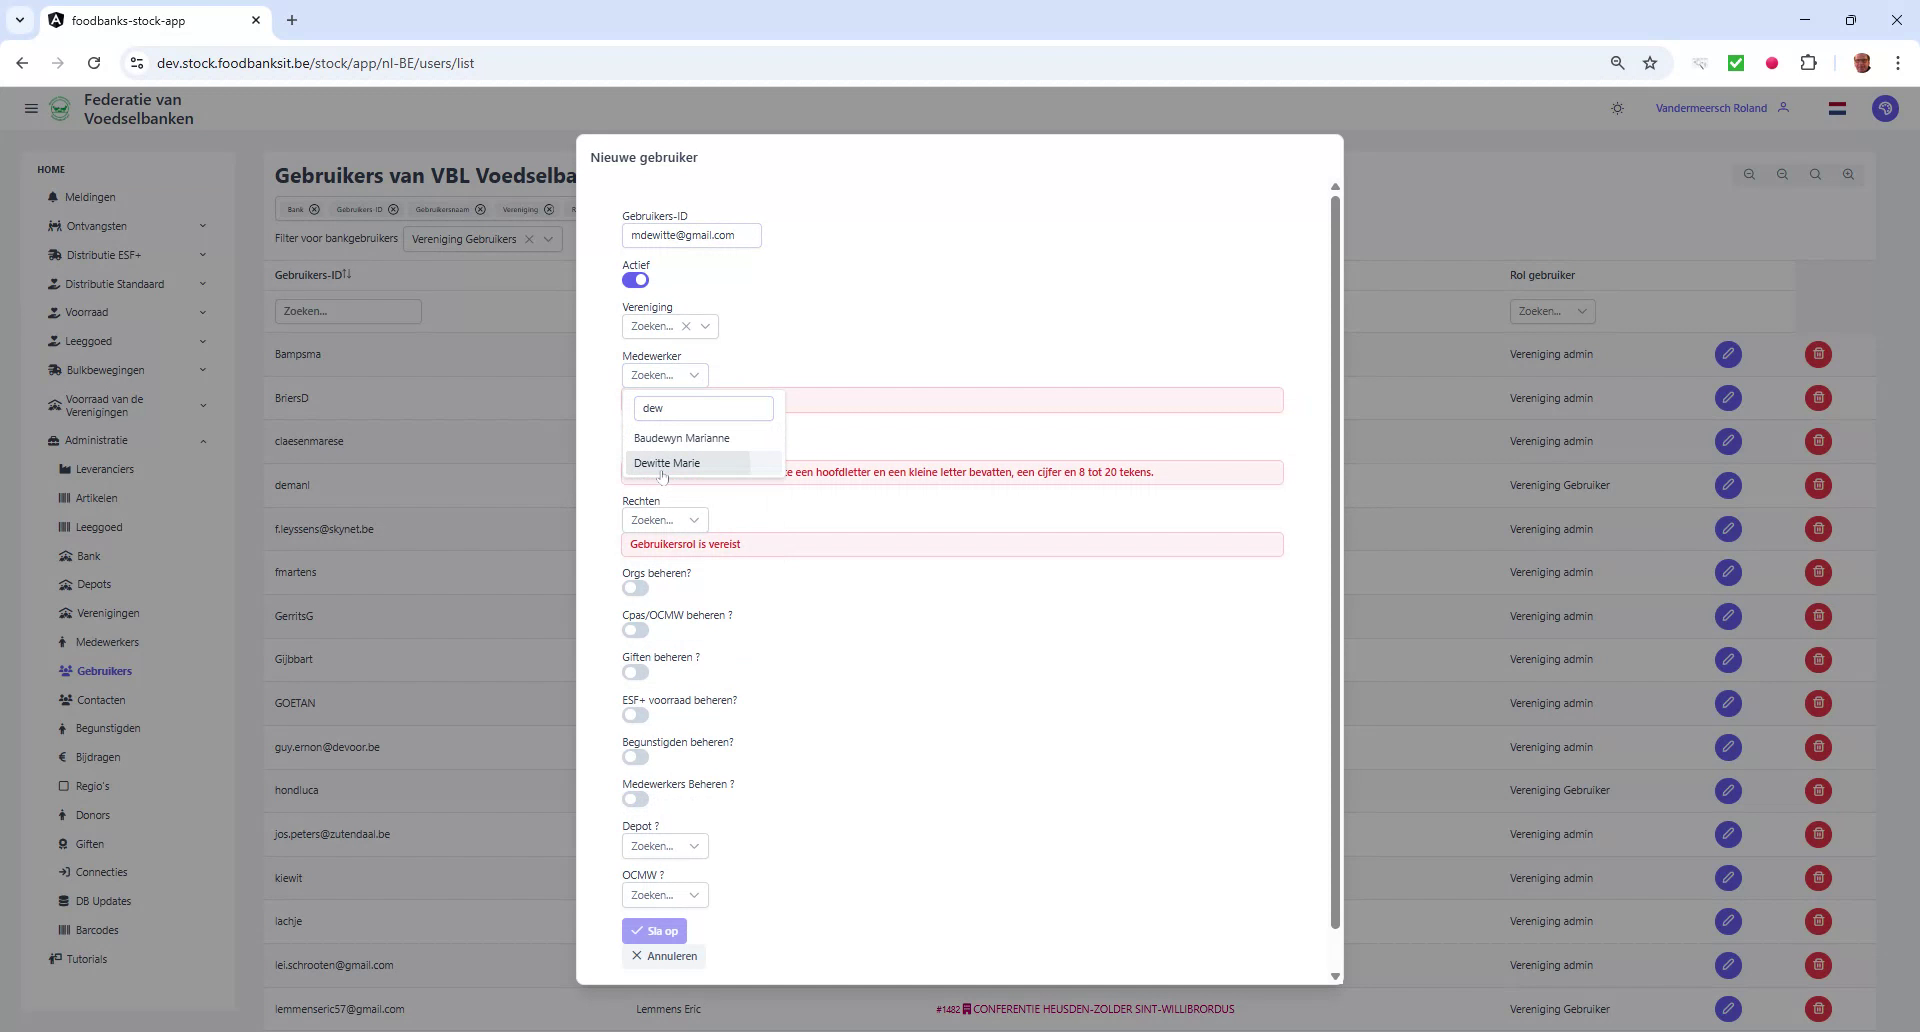Open the zoom-in magnifier icon

pyautogui.click(x=1848, y=174)
